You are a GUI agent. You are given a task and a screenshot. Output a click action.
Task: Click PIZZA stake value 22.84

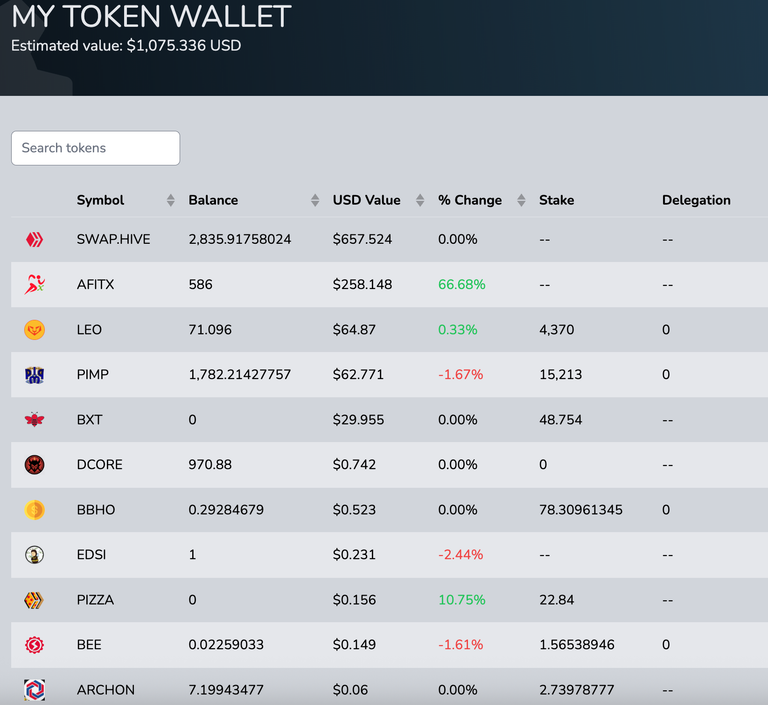(556, 600)
